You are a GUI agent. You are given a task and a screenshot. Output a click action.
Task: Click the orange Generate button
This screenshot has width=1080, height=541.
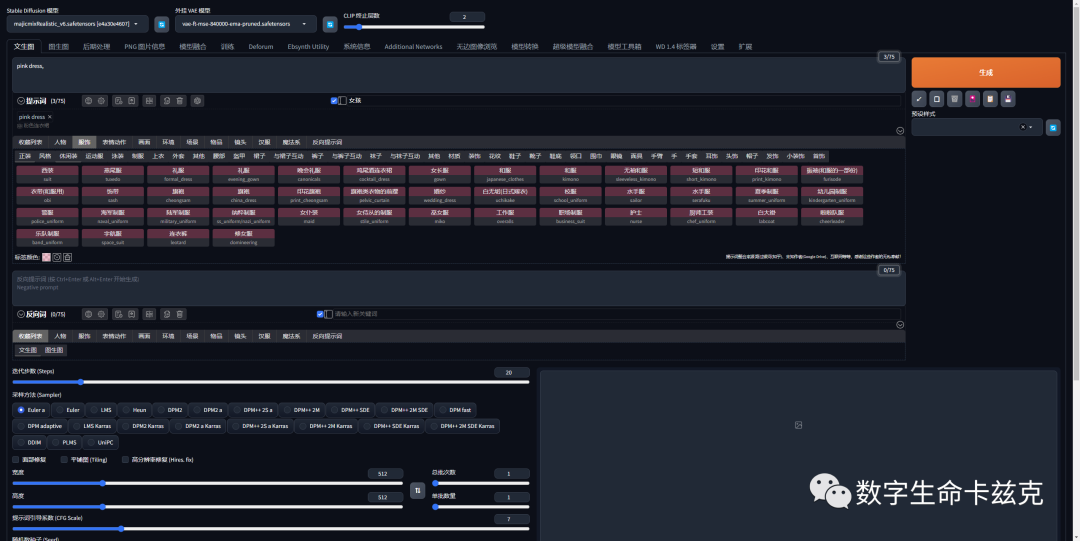click(x=986, y=72)
